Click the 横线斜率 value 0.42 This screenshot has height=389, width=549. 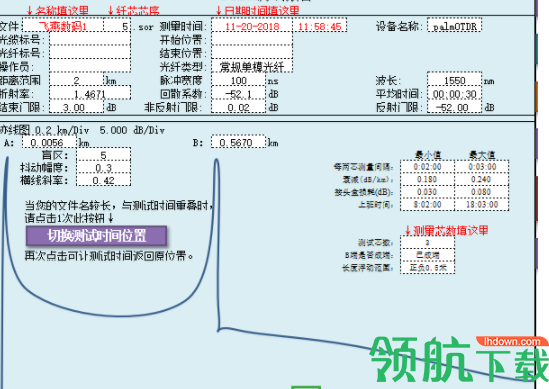click(103, 180)
